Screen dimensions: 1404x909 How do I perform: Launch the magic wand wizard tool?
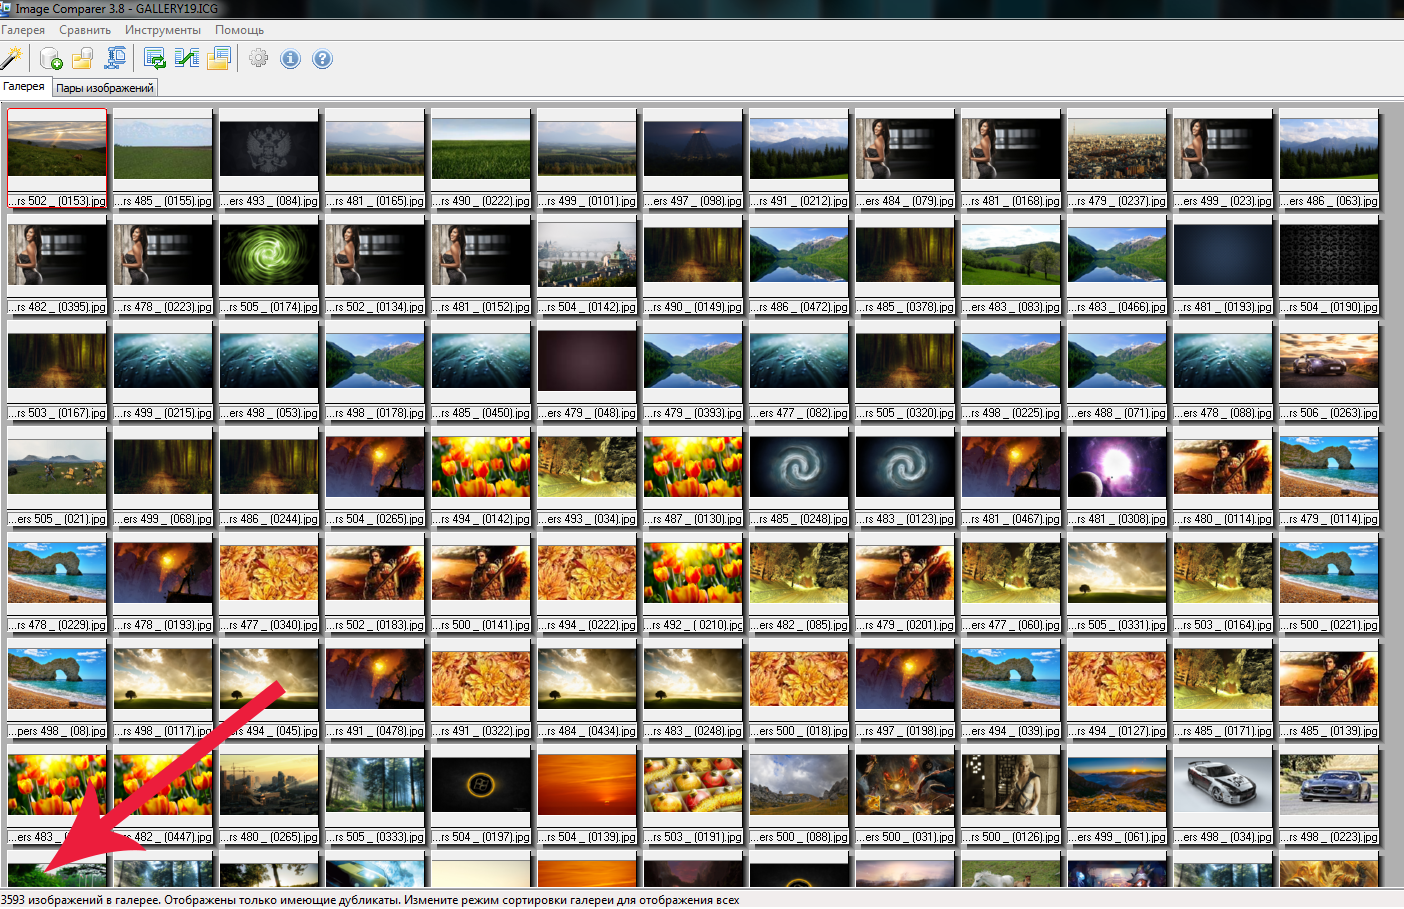point(12,59)
